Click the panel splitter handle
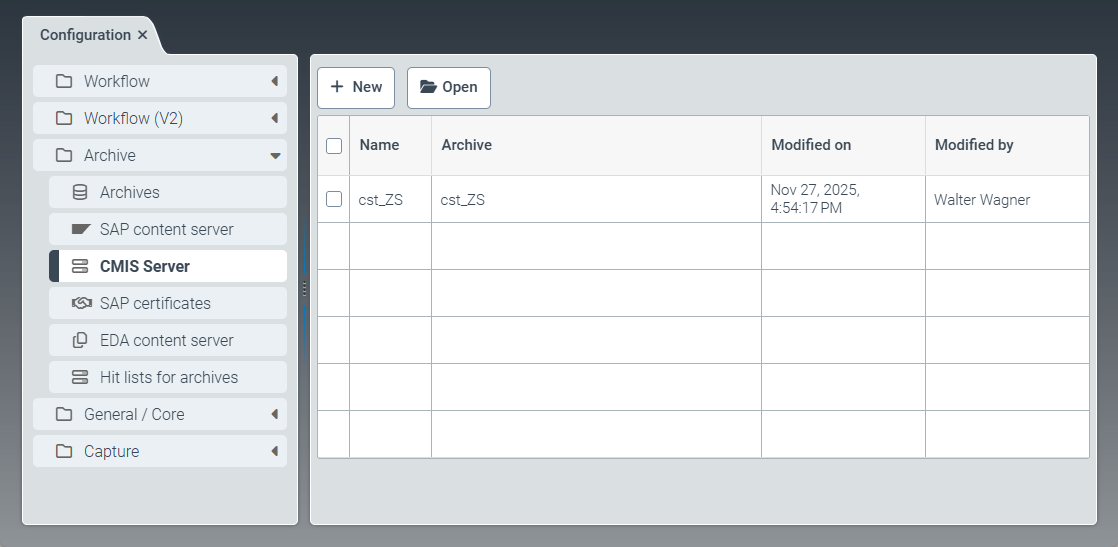 [x=304, y=288]
